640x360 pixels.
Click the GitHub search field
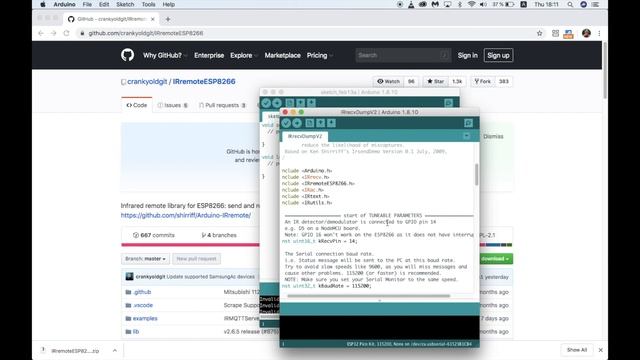(403, 55)
